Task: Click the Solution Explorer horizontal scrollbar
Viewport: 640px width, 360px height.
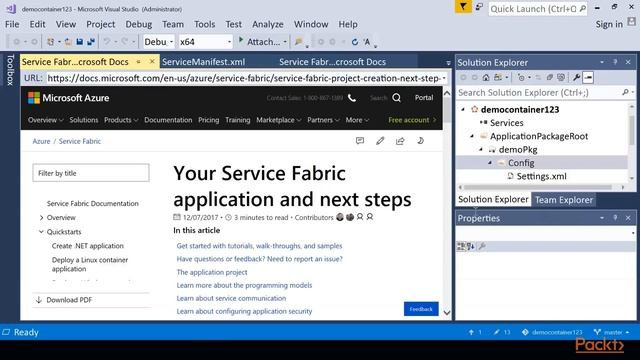Action: point(538,187)
